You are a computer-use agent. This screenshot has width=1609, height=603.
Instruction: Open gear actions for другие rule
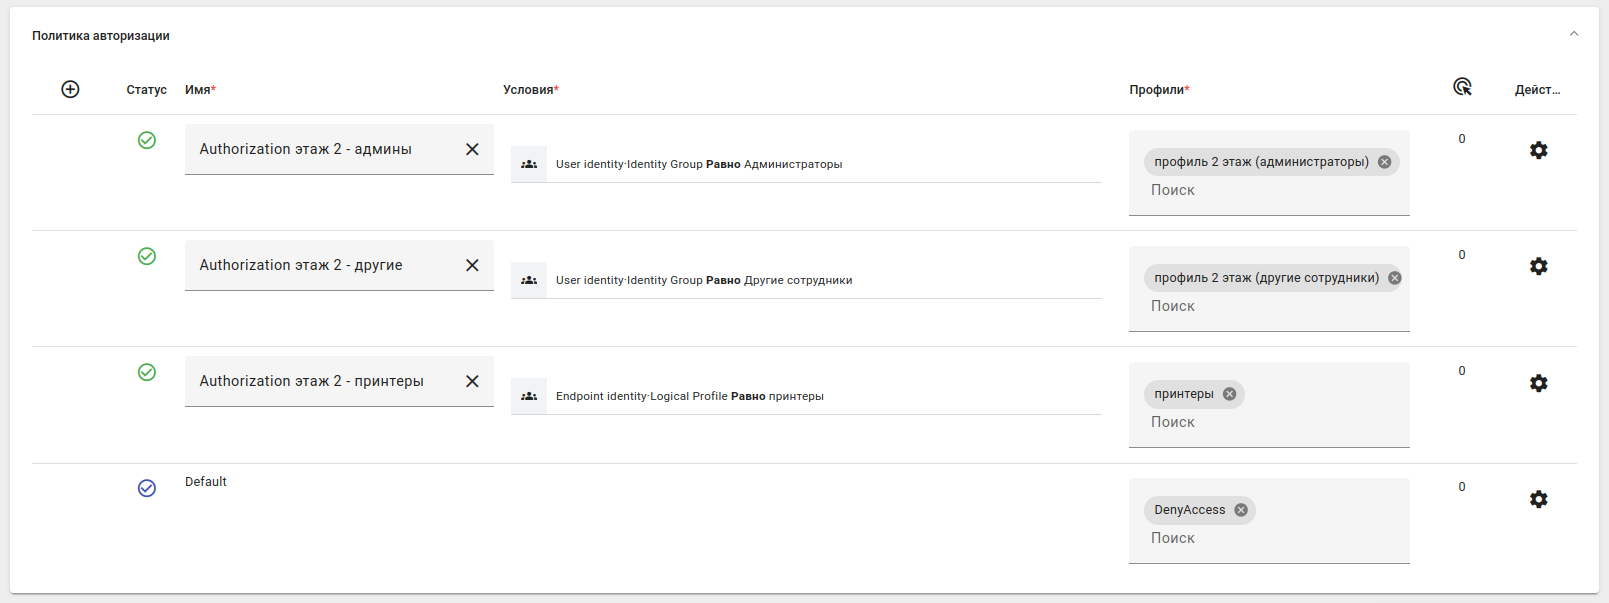pyautogui.click(x=1538, y=266)
